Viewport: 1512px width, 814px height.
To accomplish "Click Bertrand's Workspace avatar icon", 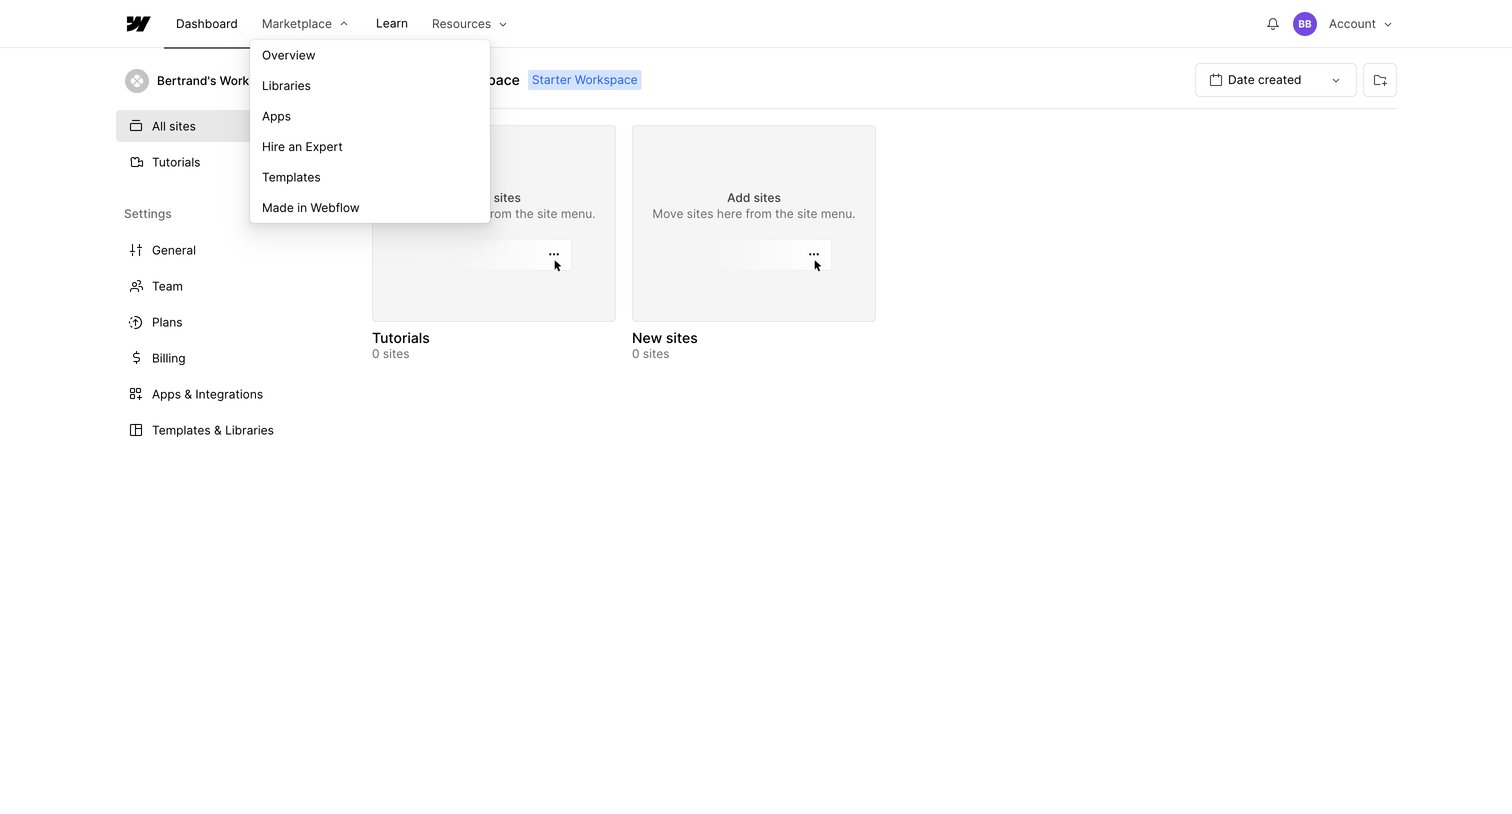I will click(137, 81).
